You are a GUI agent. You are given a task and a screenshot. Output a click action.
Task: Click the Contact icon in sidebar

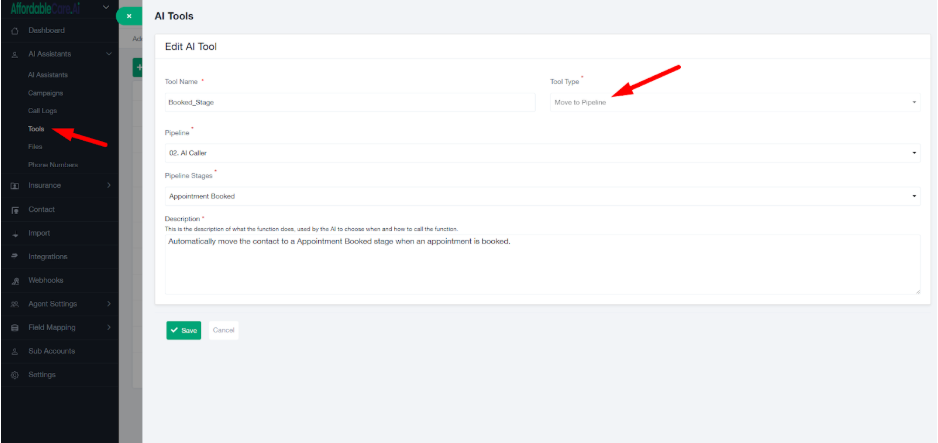pyautogui.click(x=14, y=210)
